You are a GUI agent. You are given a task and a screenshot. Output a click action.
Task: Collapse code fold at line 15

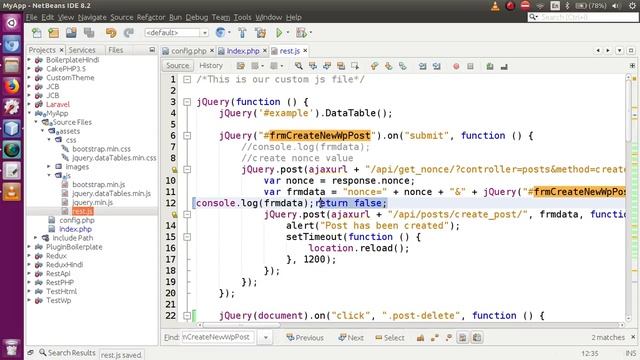point(187,237)
